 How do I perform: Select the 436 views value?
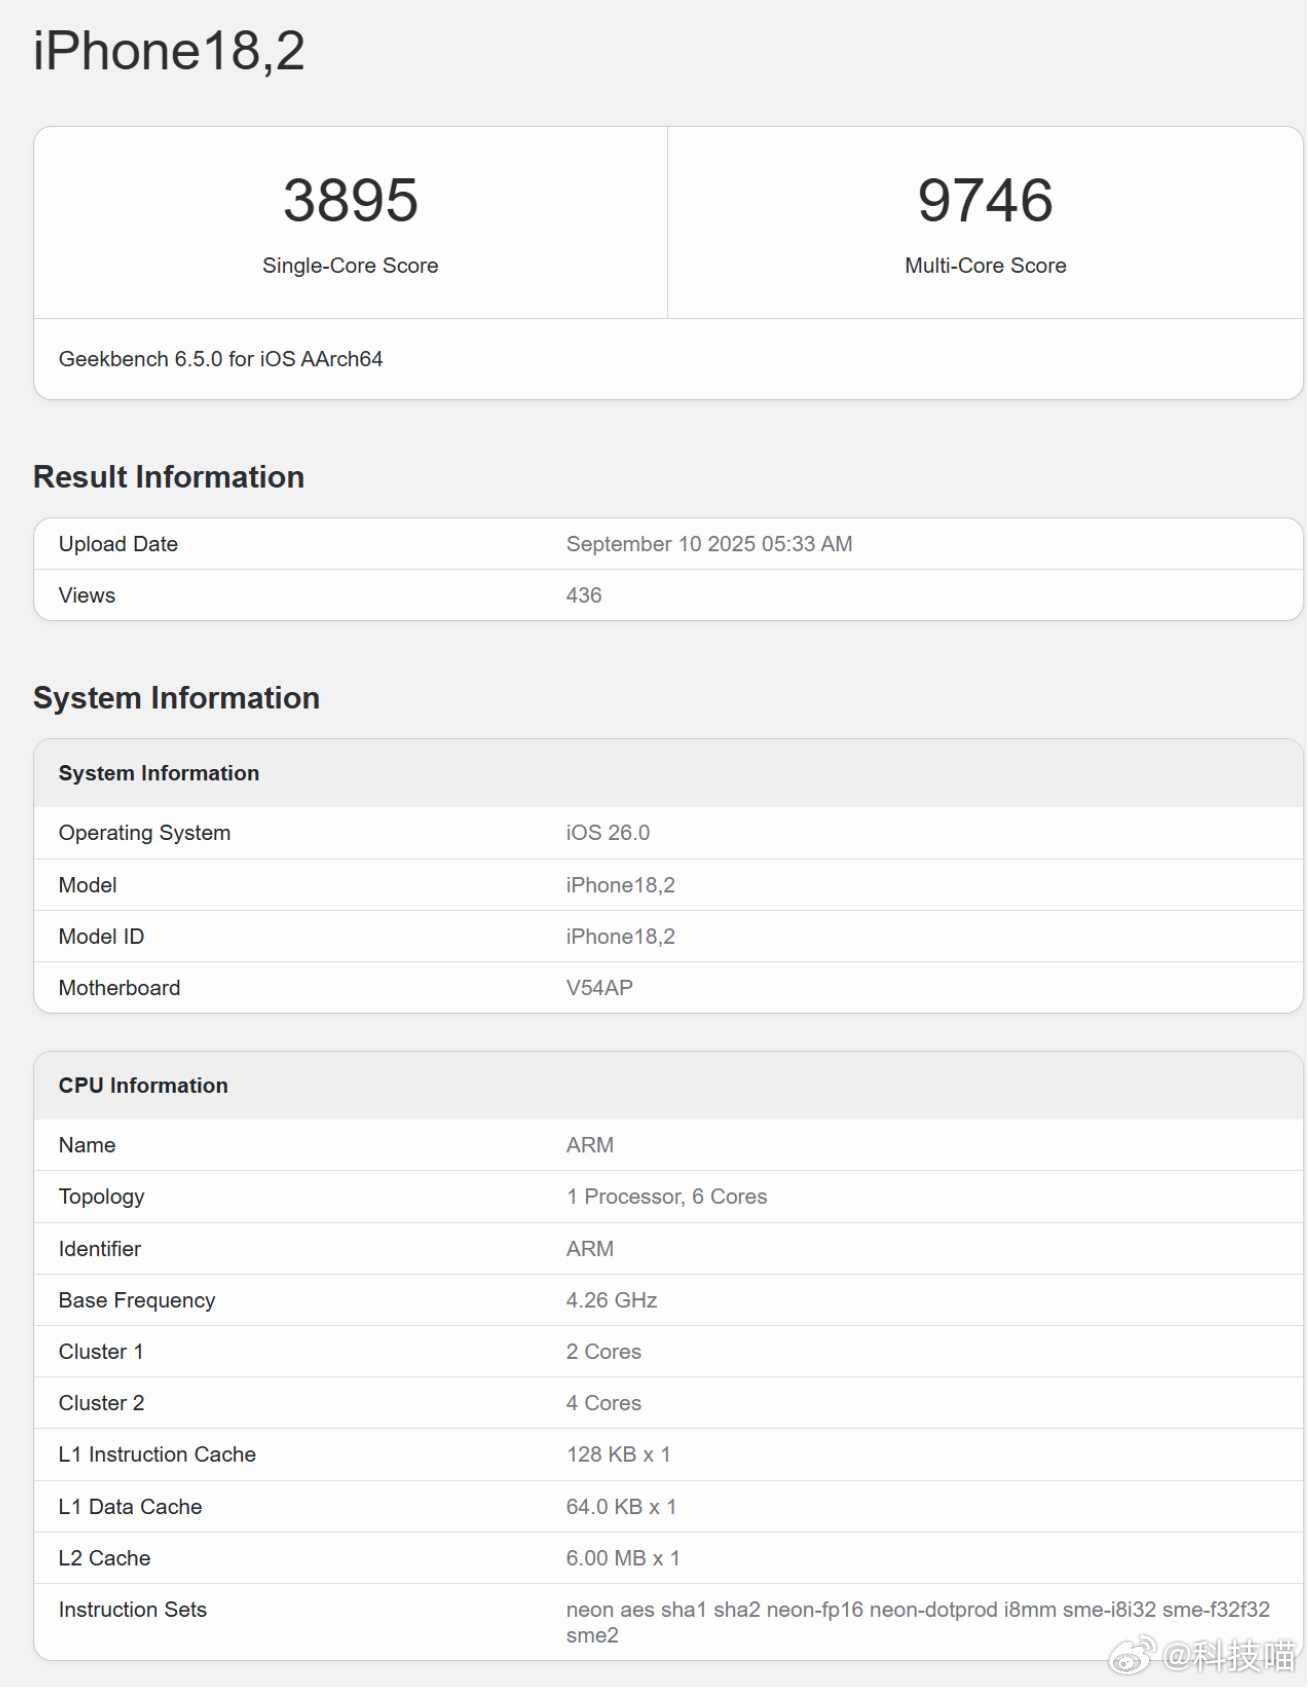(584, 595)
